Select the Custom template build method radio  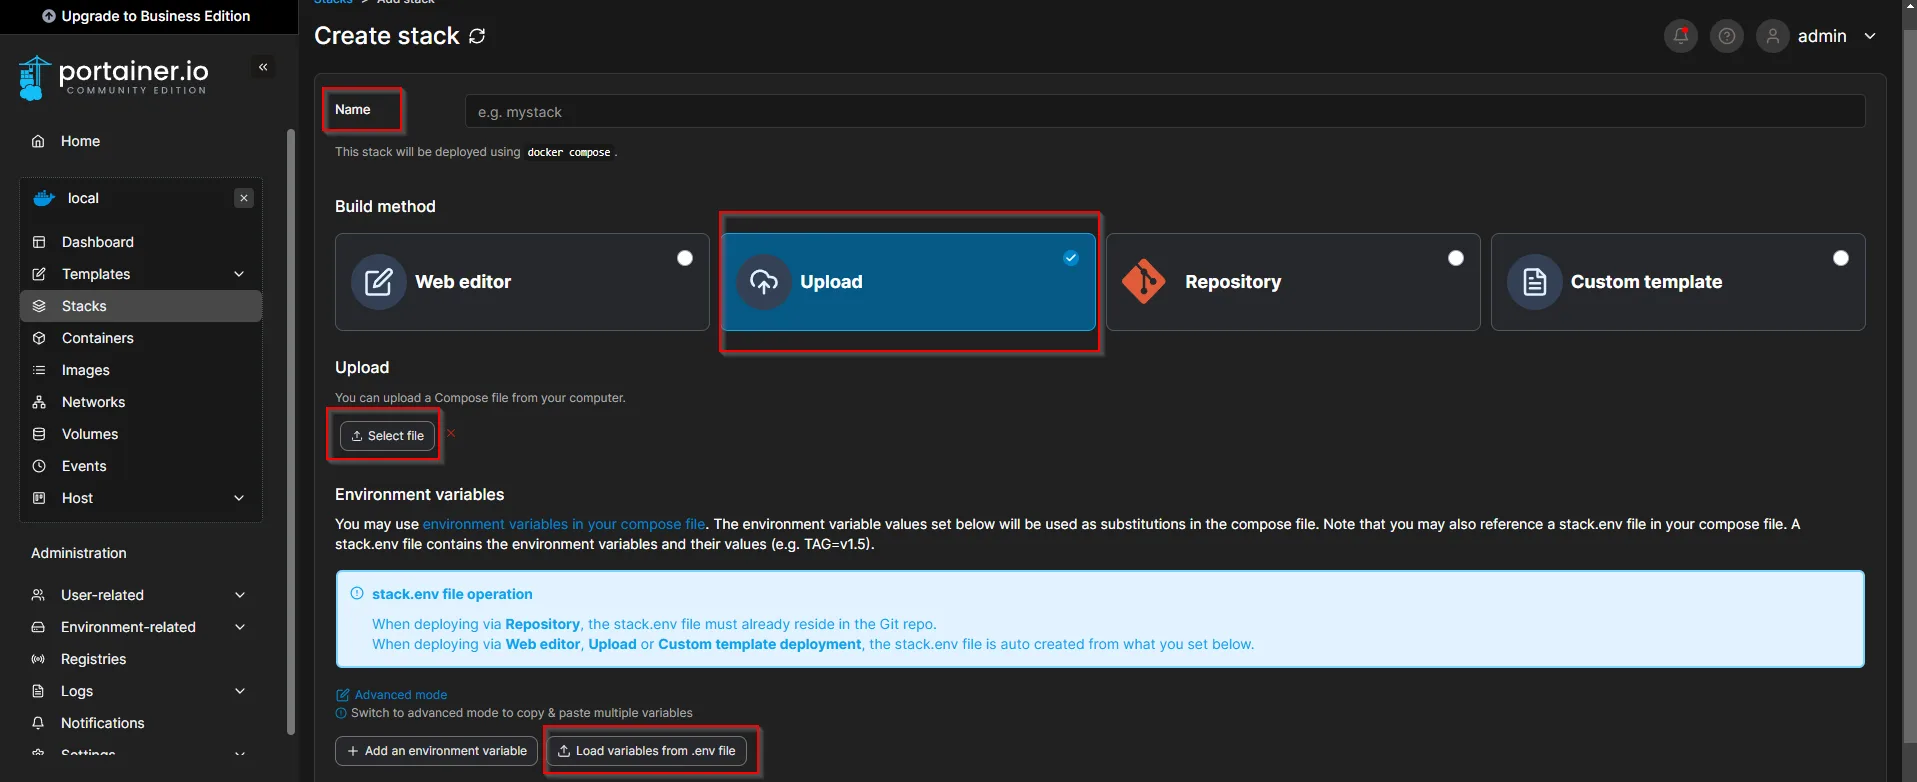click(1841, 258)
